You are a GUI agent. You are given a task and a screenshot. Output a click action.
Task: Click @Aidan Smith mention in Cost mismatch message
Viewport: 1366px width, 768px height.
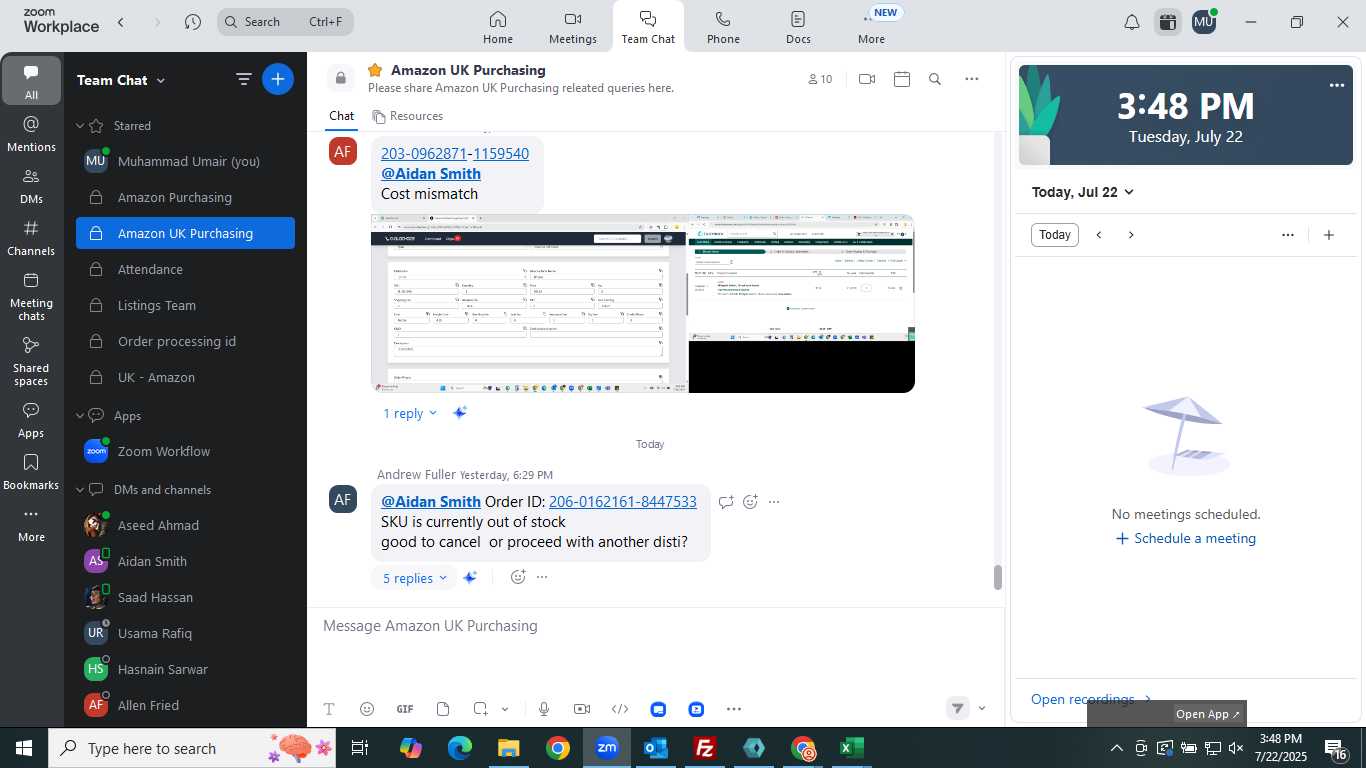pyautogui.click(x=431, y=174)
